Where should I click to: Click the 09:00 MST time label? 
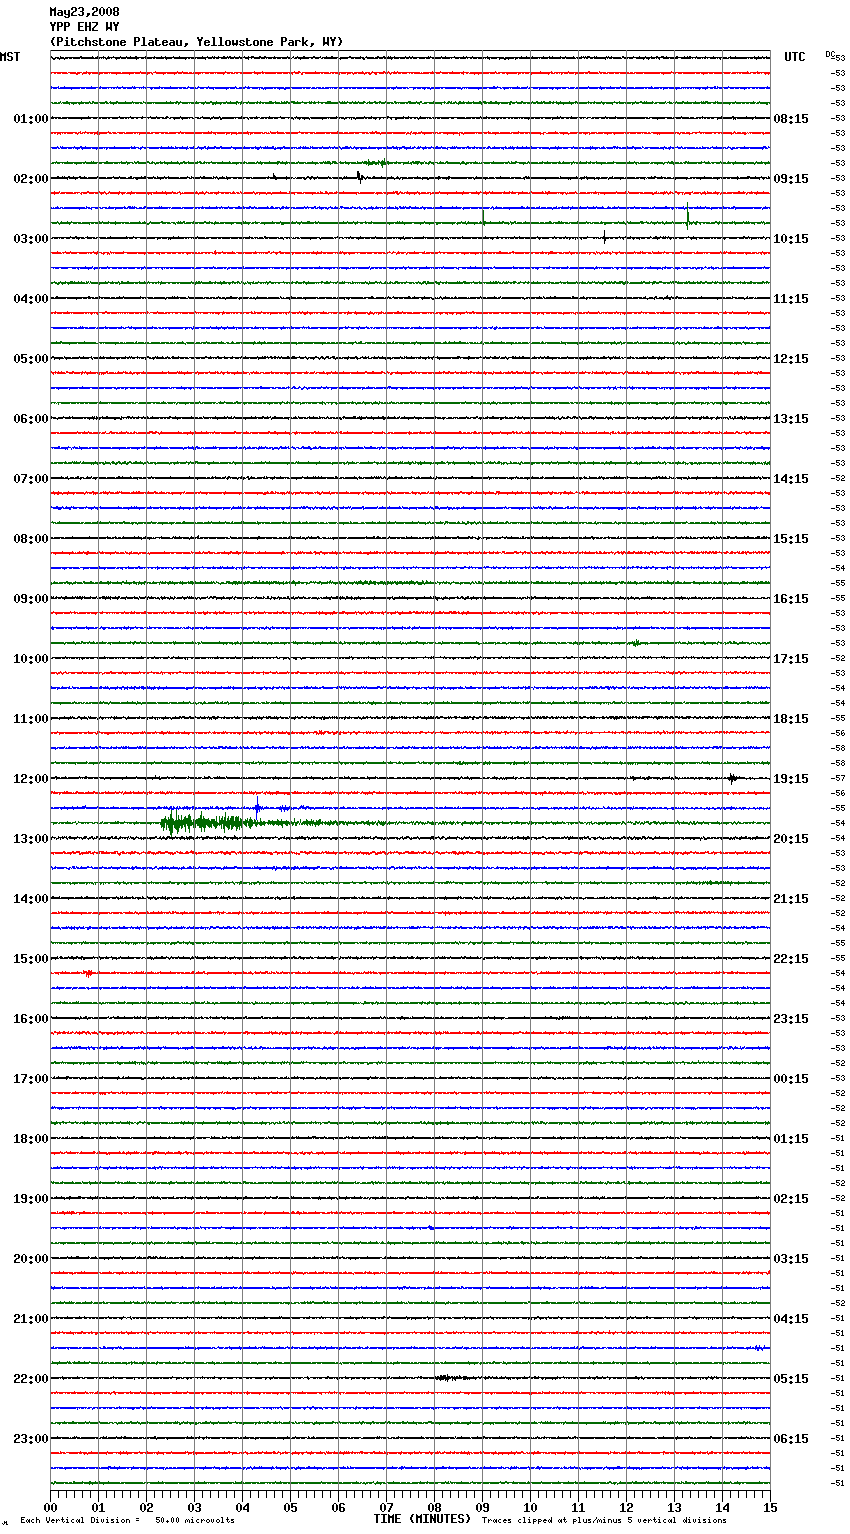[30, 599]
